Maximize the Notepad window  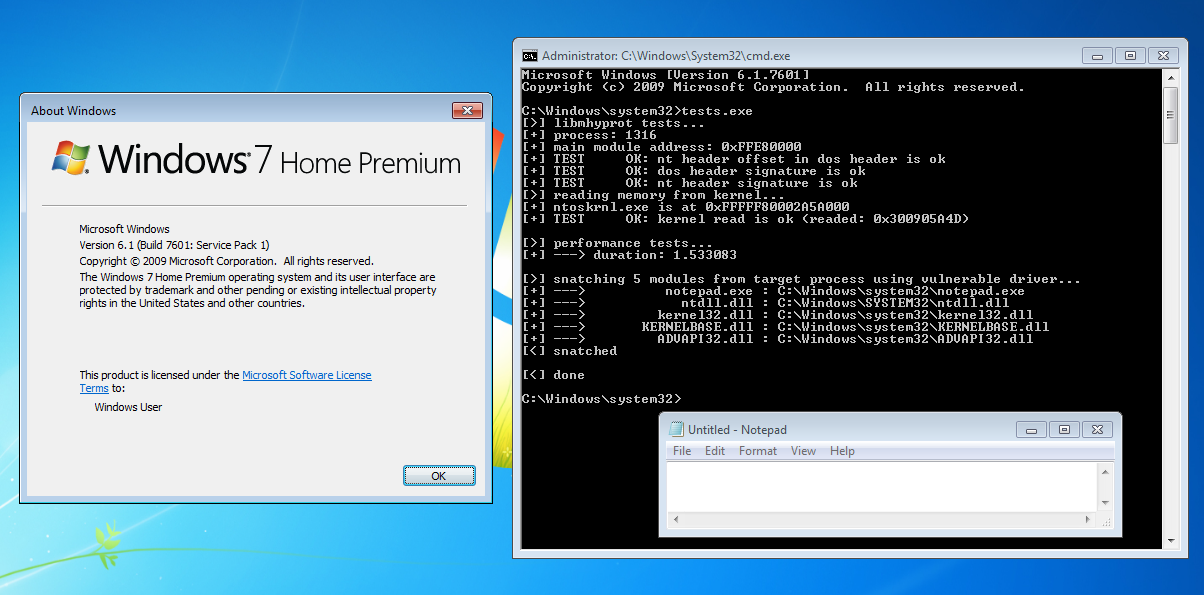(x=1064, y=429)
